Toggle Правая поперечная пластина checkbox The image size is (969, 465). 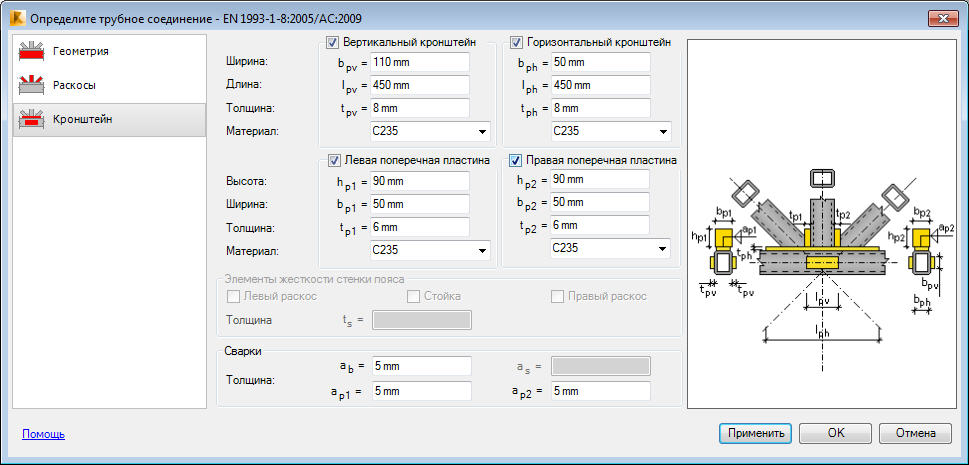pos(515,160)
